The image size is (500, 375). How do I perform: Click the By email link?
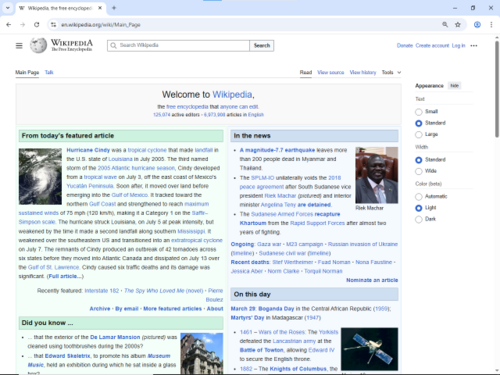tap(127, 309)
